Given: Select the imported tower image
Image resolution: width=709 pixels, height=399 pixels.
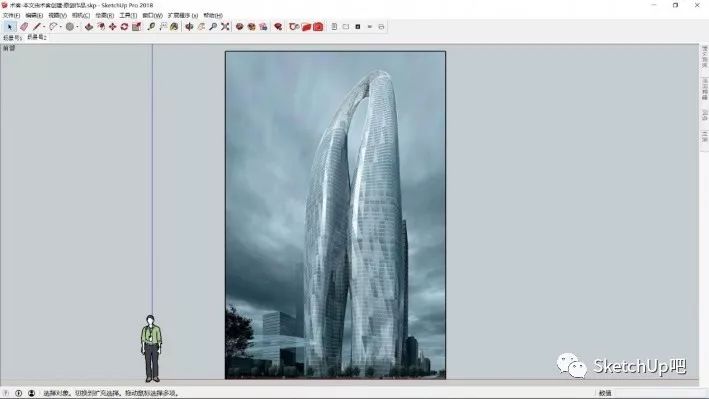Looking at the screenshot, I should click(x=335, y=215).
